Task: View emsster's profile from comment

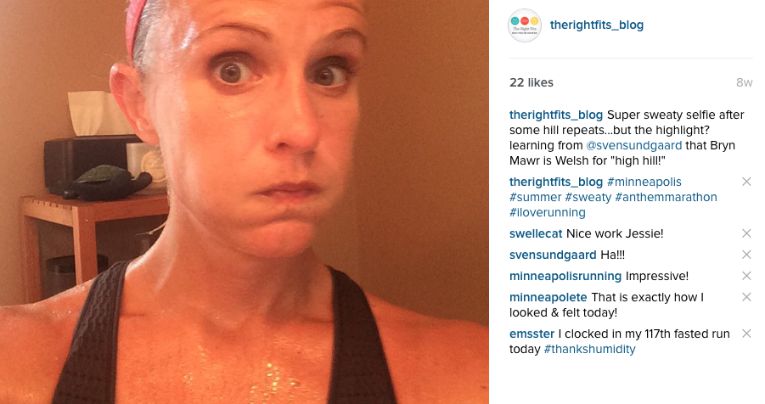Action: (532, 334)
